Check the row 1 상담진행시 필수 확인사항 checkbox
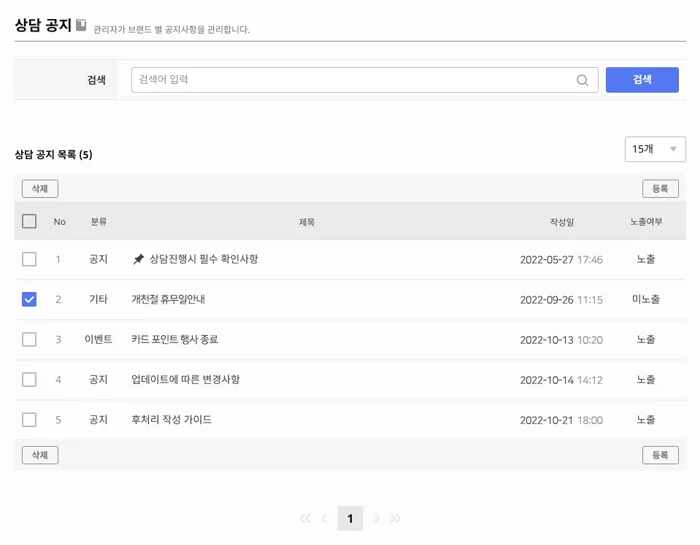This screenshot has width=700, height=545. [29, 259]
